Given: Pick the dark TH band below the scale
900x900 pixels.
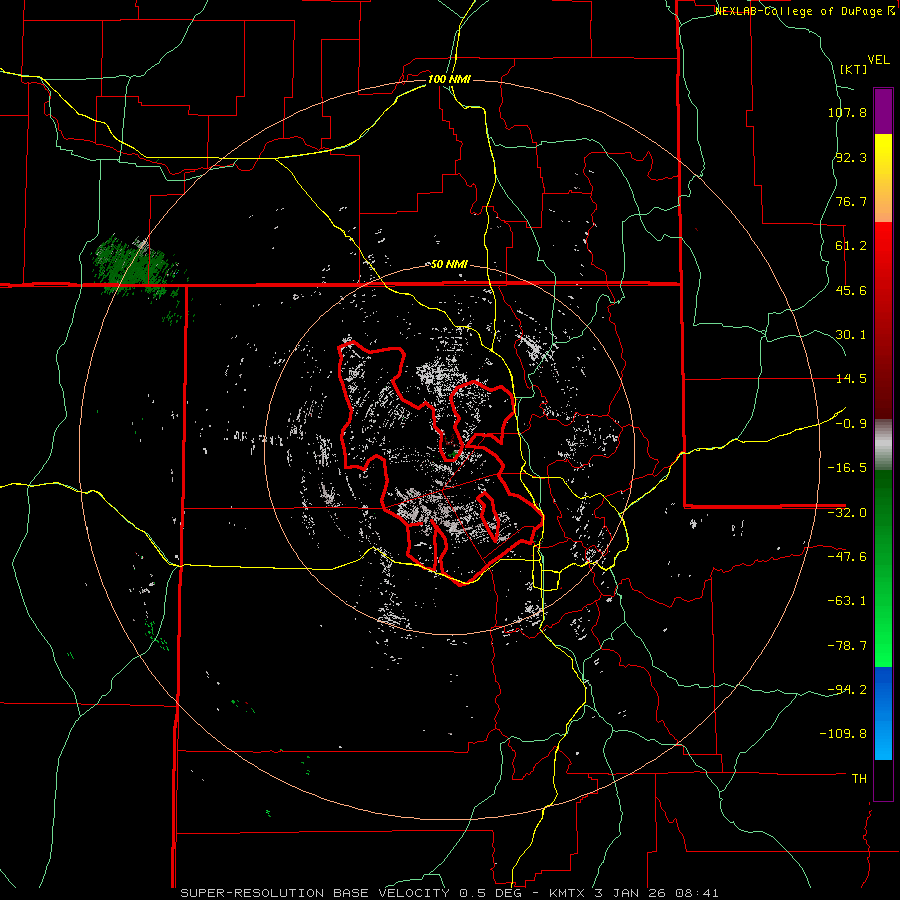Looking at the screenshot, I should point(883,780).
